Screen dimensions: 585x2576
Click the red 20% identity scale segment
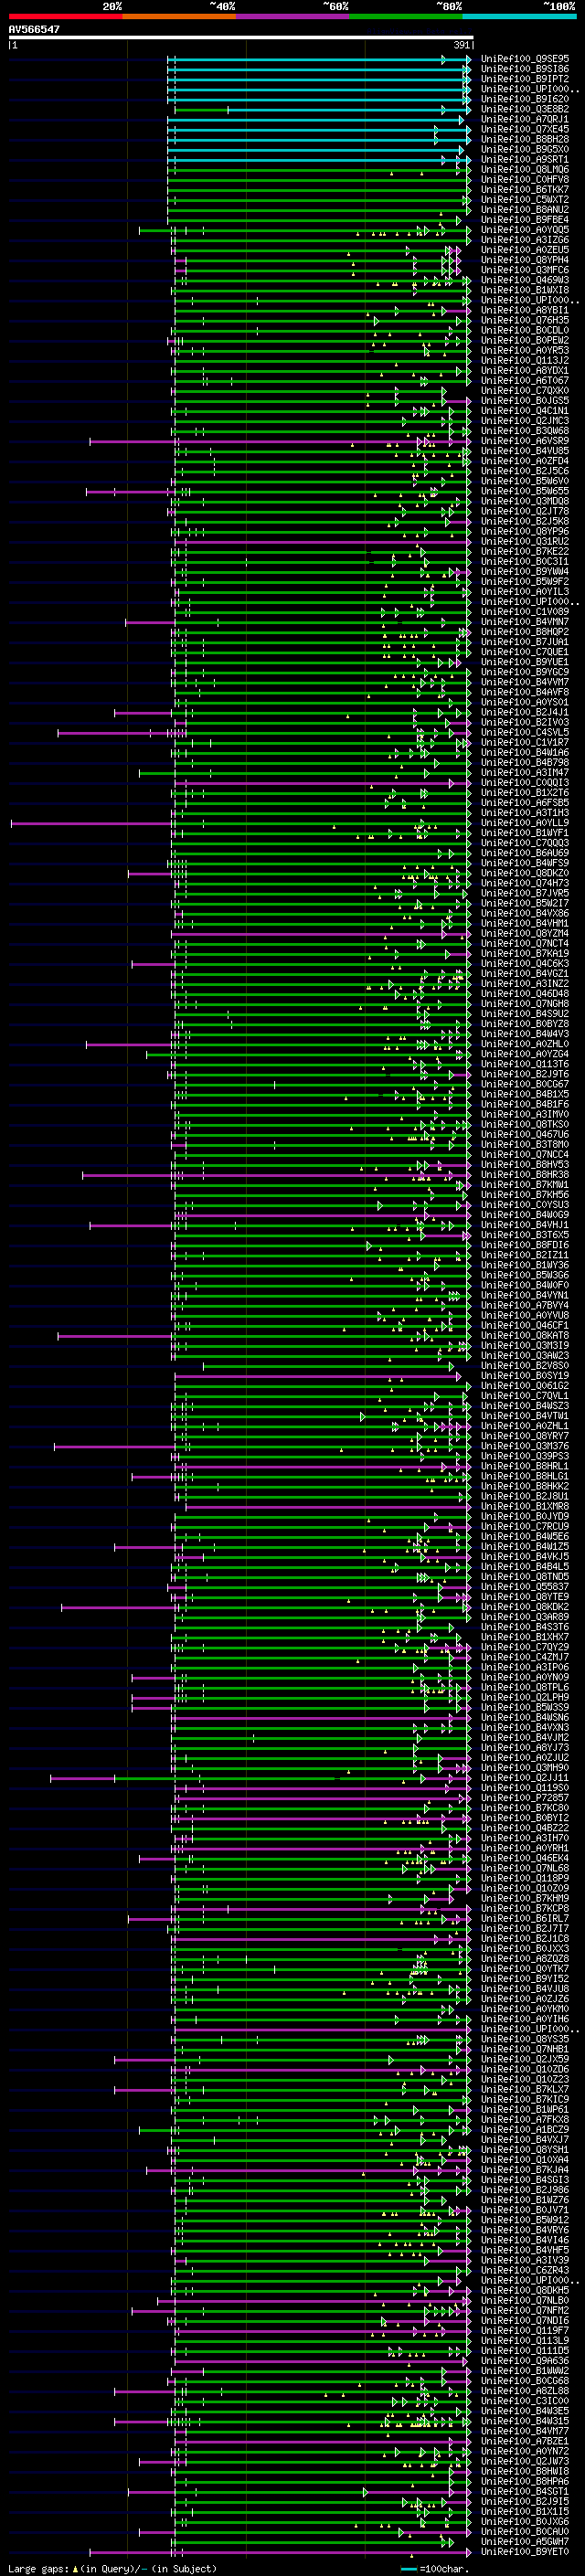point(65,16)
